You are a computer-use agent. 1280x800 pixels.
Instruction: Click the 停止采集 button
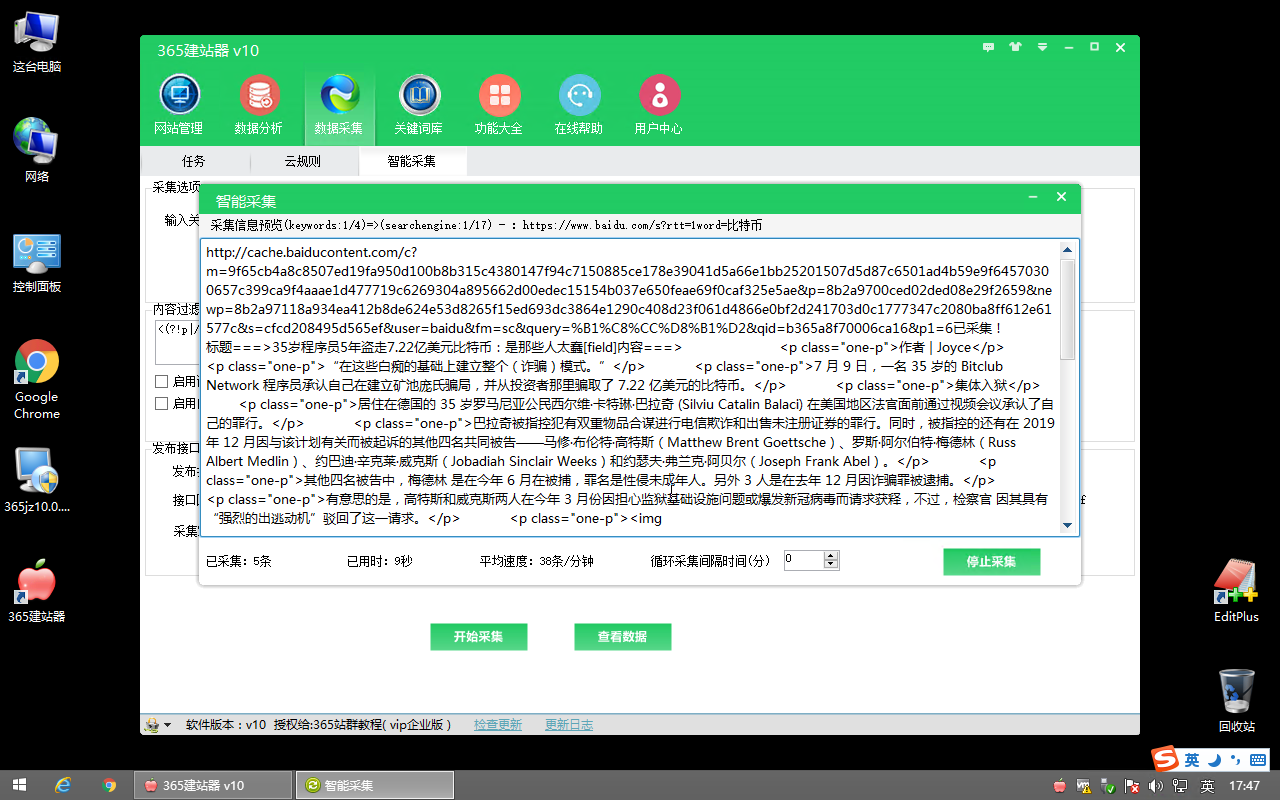[x=991, y=562]
